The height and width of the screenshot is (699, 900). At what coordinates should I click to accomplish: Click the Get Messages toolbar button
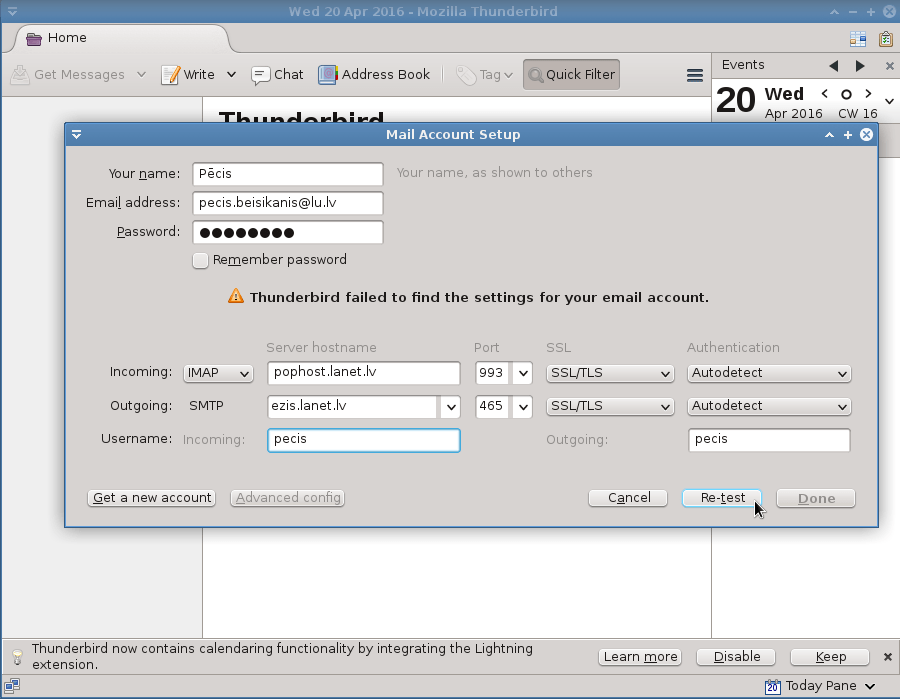pyautogui.click(x=68, y=75)
